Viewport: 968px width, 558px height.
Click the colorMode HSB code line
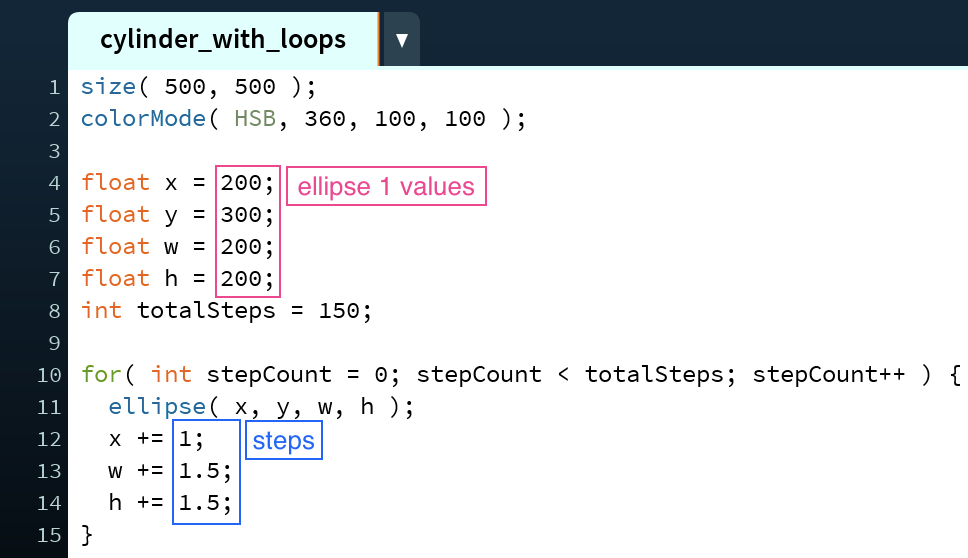click(x=303, y=119)
